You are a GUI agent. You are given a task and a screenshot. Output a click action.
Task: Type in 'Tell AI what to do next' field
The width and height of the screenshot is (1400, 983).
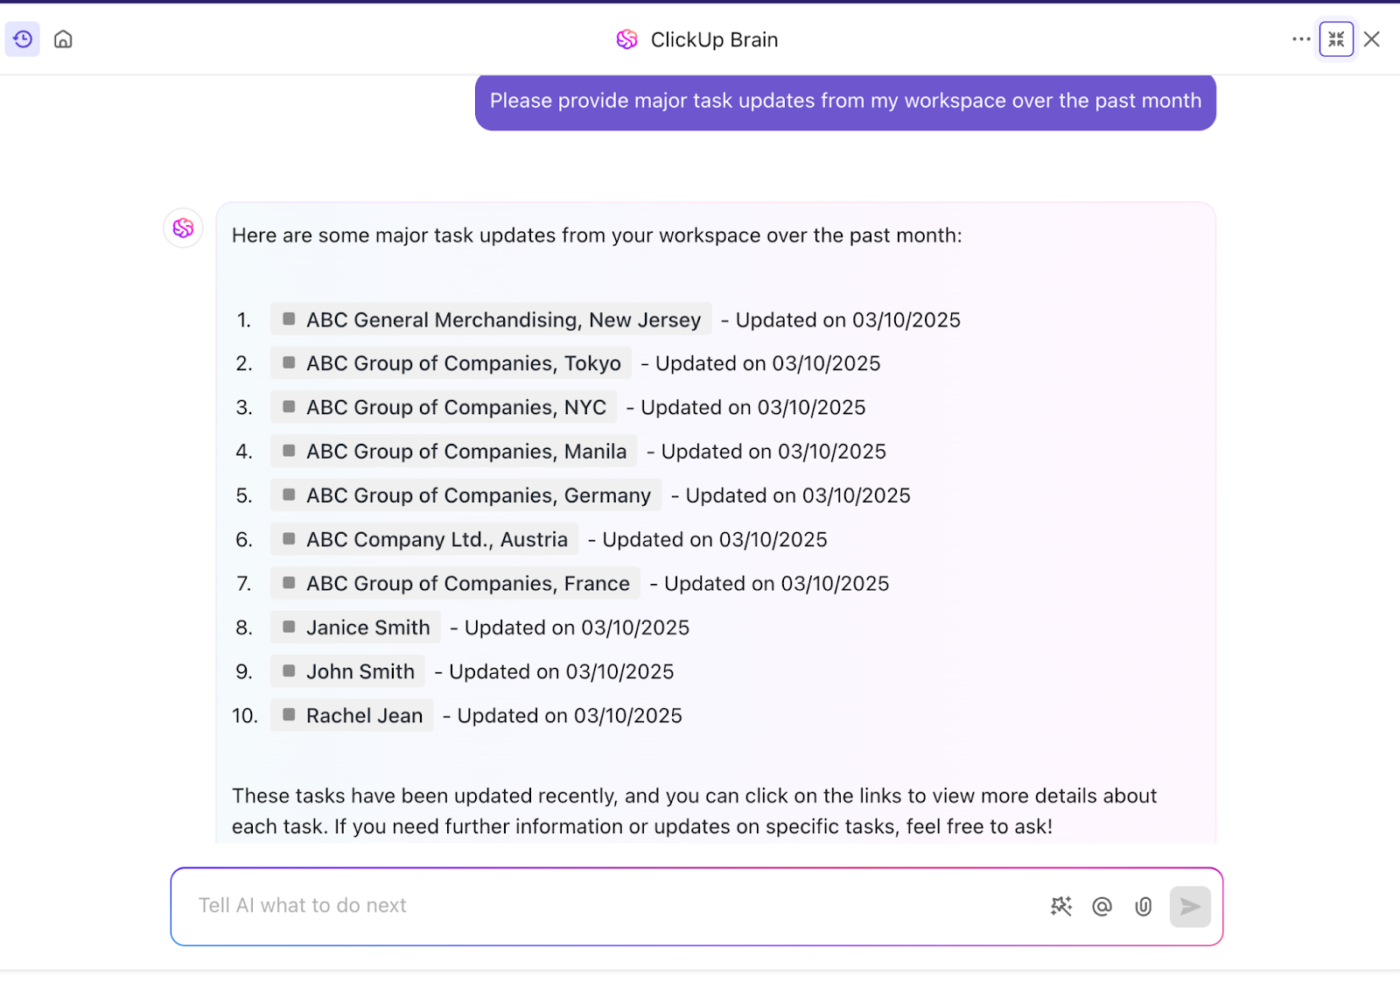coord(600,906)
